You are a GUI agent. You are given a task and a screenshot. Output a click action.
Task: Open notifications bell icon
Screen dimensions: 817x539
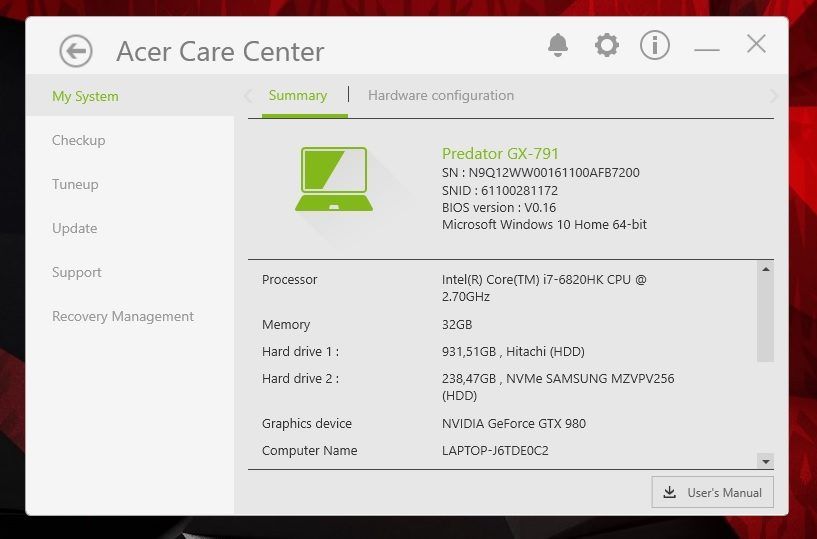click(x=558, y=45)
